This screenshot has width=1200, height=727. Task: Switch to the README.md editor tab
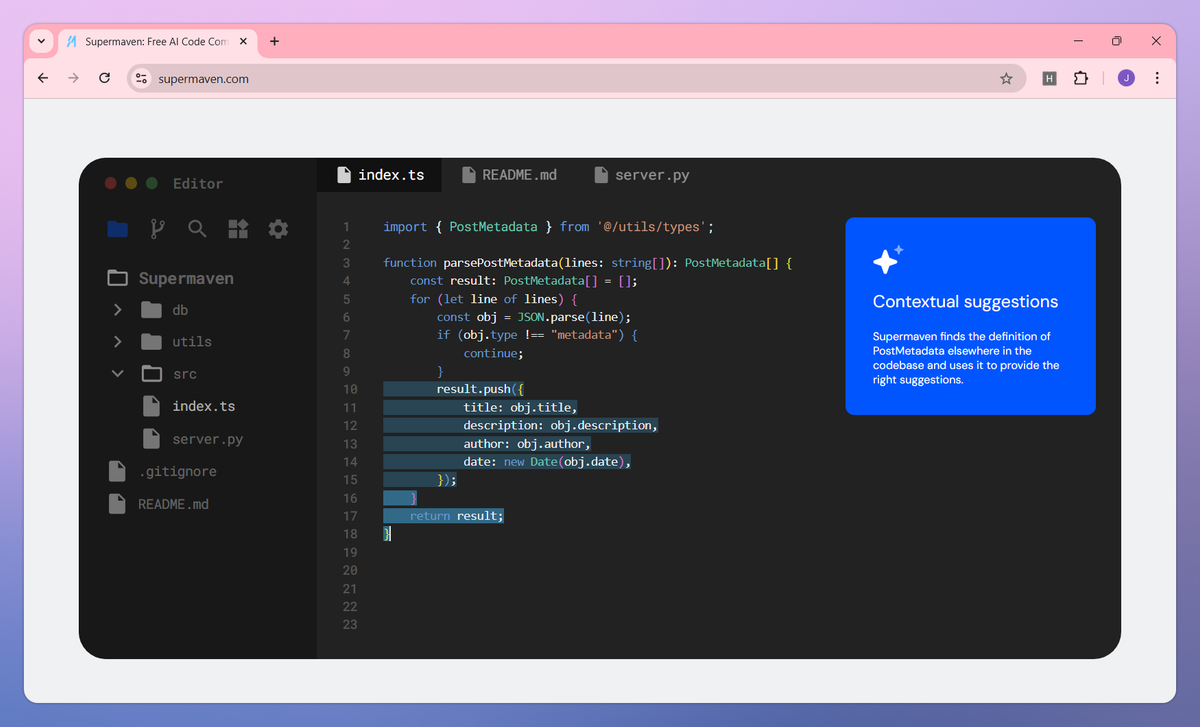coord(509,175)
